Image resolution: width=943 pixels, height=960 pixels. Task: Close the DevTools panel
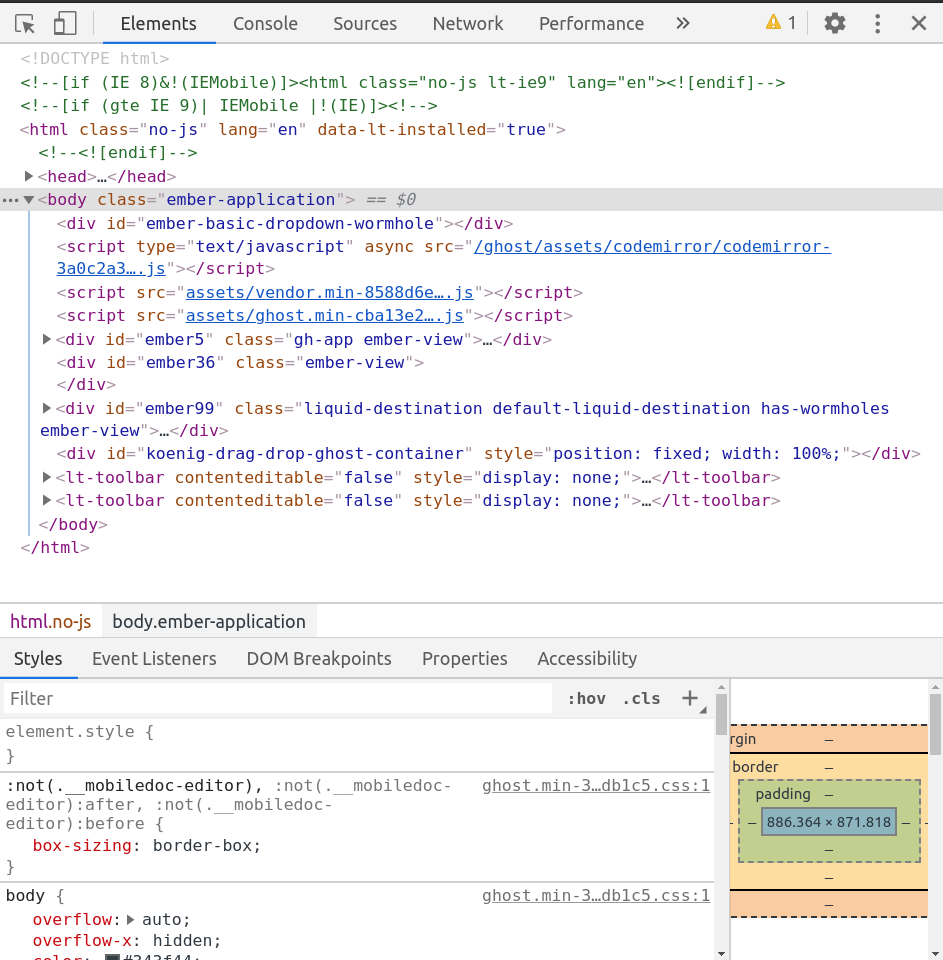tap(919, 23)
